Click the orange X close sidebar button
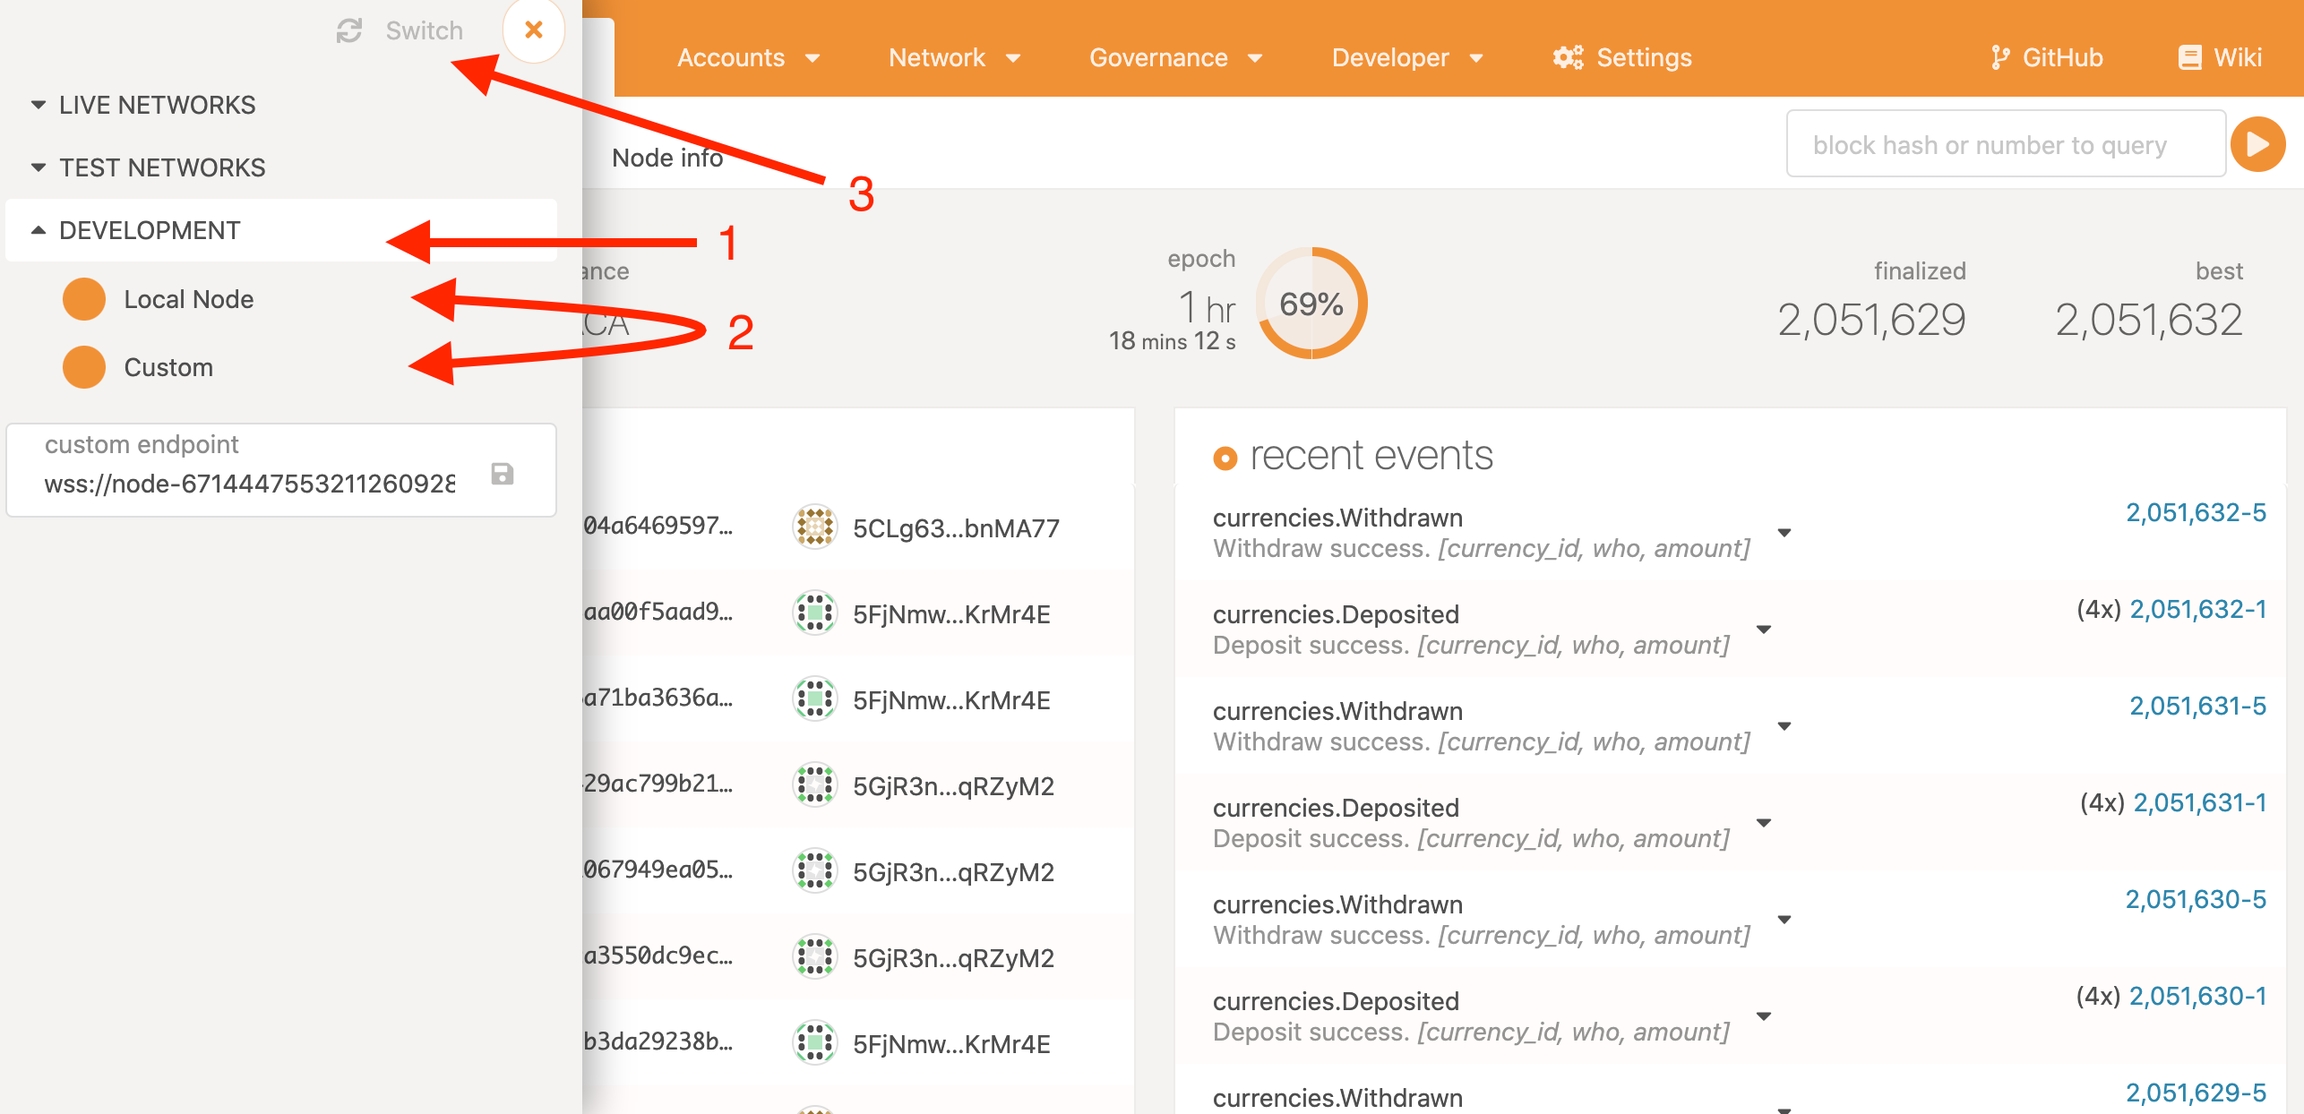 point(533,30)
